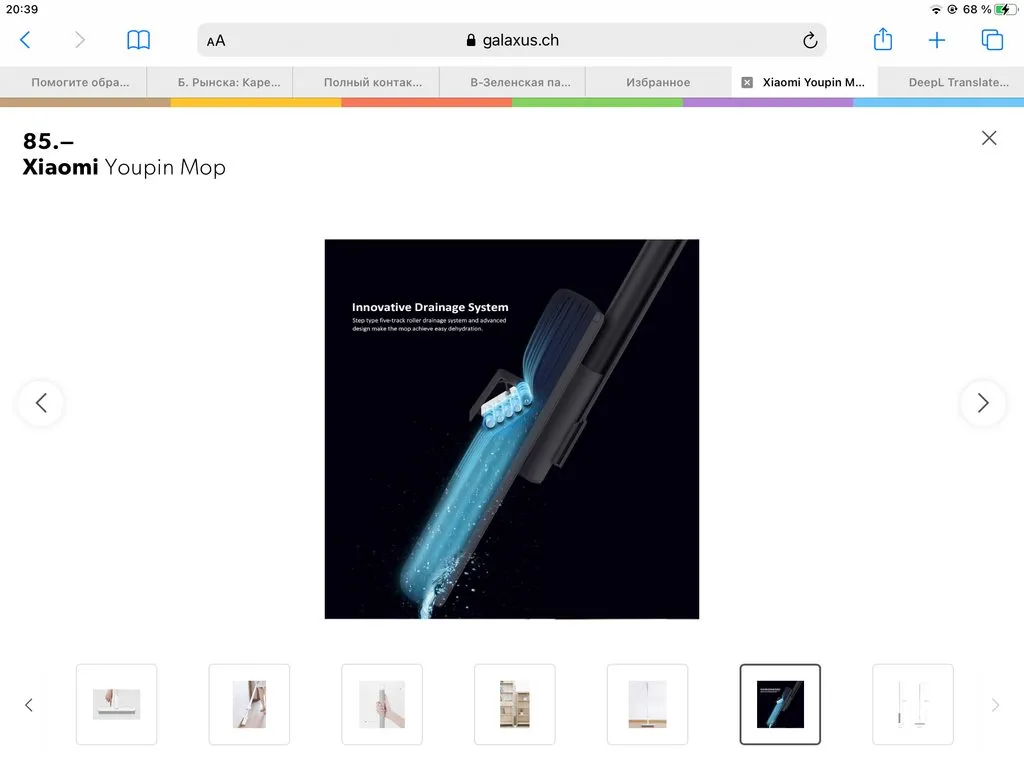Go back with Safari's back arrow
The height and width of the screenshot is (768, 1024).
click(x=25, y=40)
